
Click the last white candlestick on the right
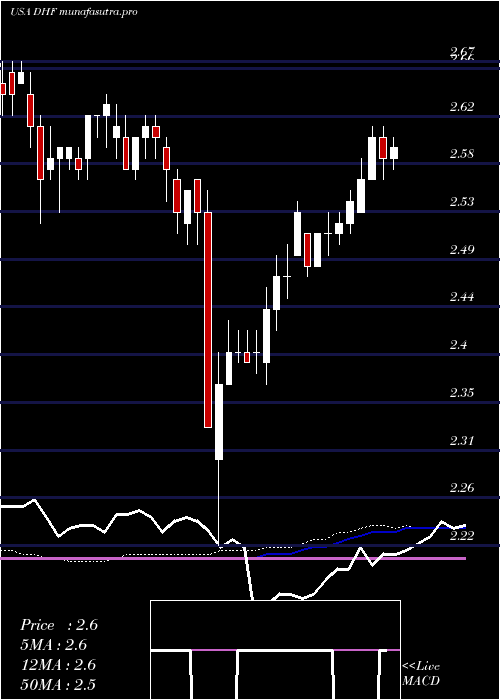tap(394, 153)
